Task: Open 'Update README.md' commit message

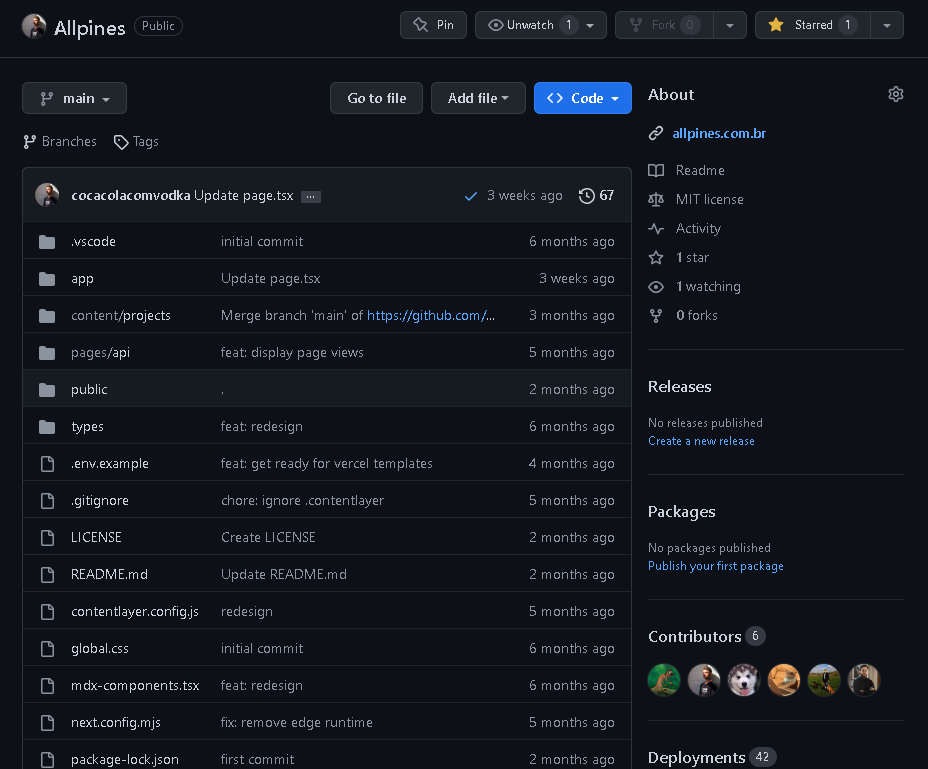Action: click(284, 574)
